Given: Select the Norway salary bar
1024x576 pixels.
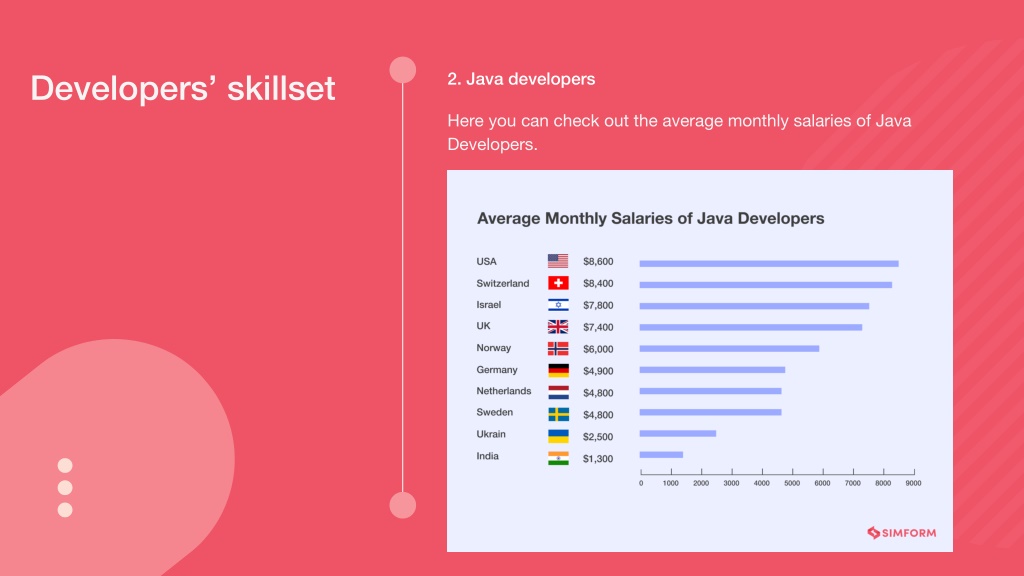Looking at the screenshot, I should pyautogui.click(x=729, y=349).
